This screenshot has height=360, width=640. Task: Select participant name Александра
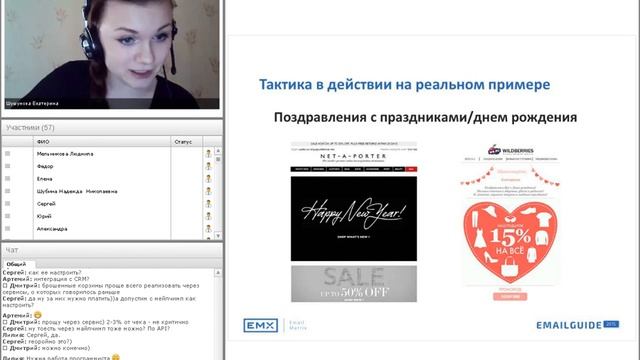pos(52,229)
